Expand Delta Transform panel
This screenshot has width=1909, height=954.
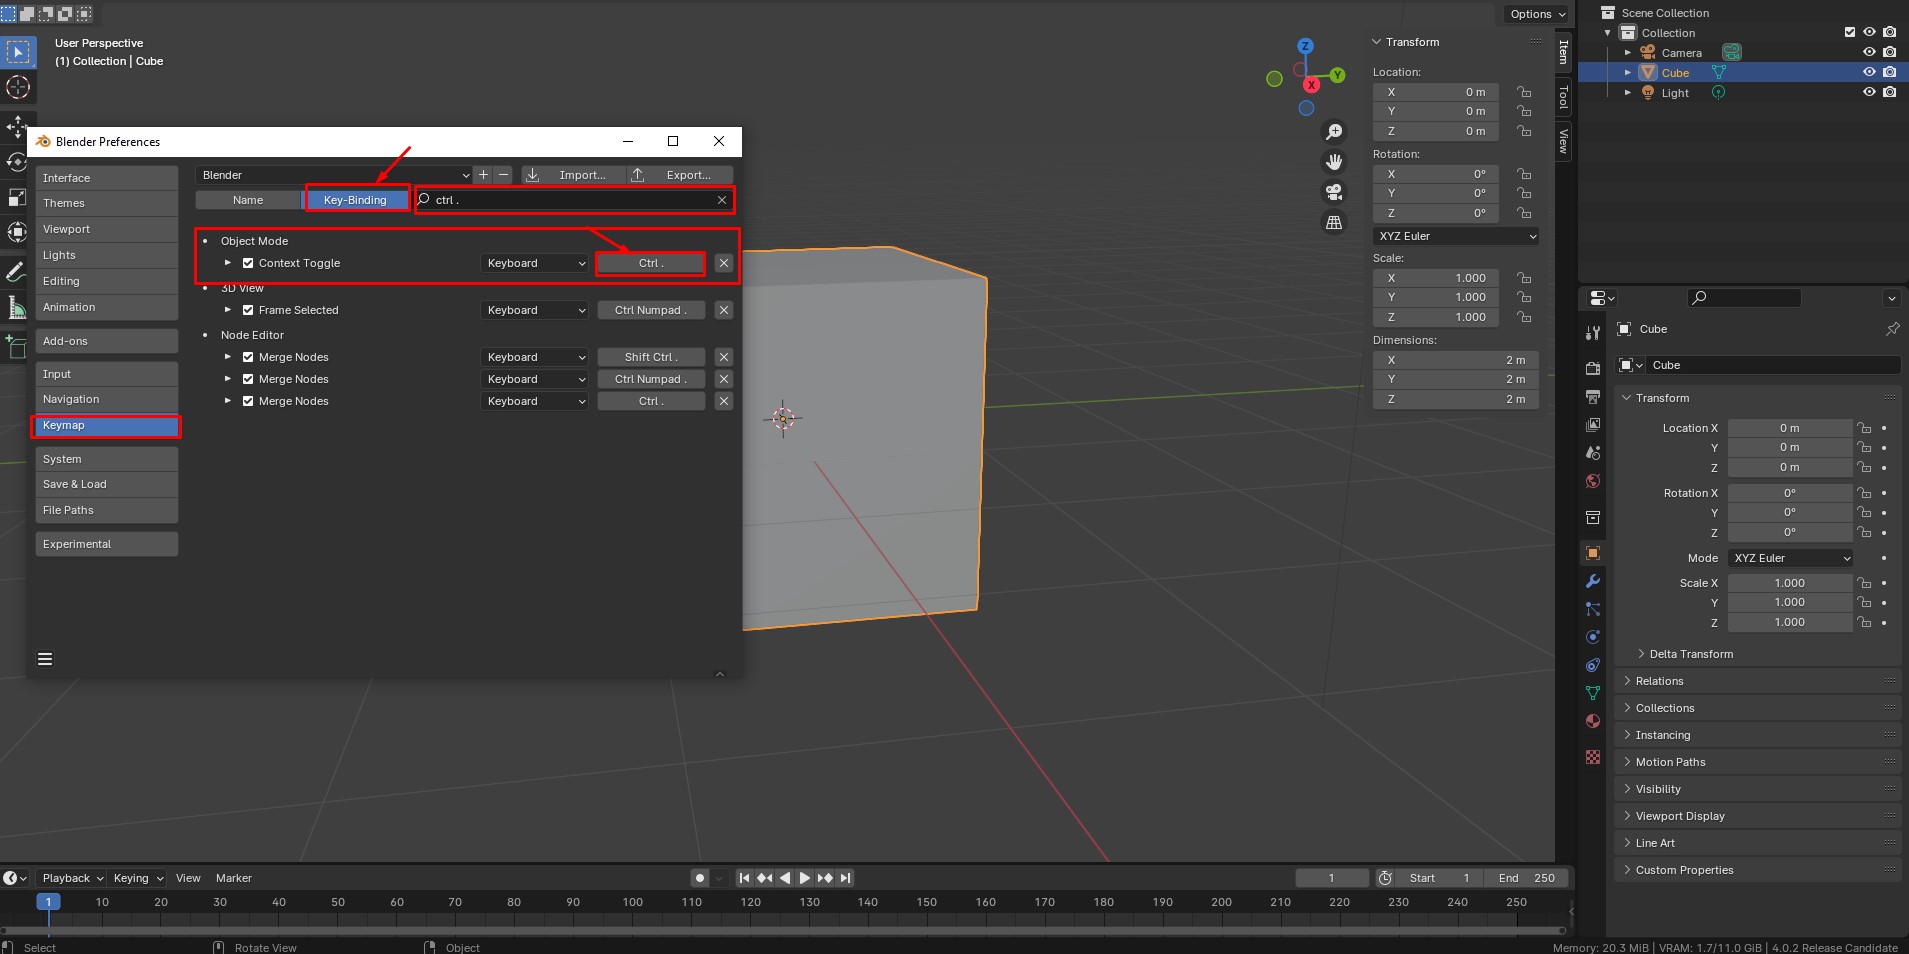[x=1691, y=654]
